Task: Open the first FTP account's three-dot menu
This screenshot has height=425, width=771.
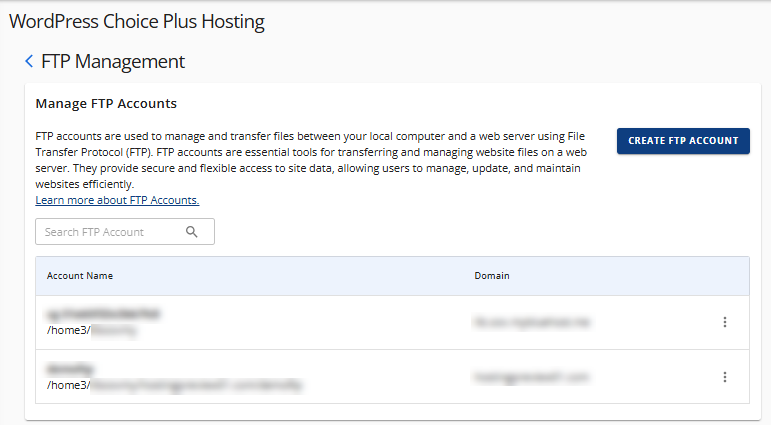Action: click(725, 322)
